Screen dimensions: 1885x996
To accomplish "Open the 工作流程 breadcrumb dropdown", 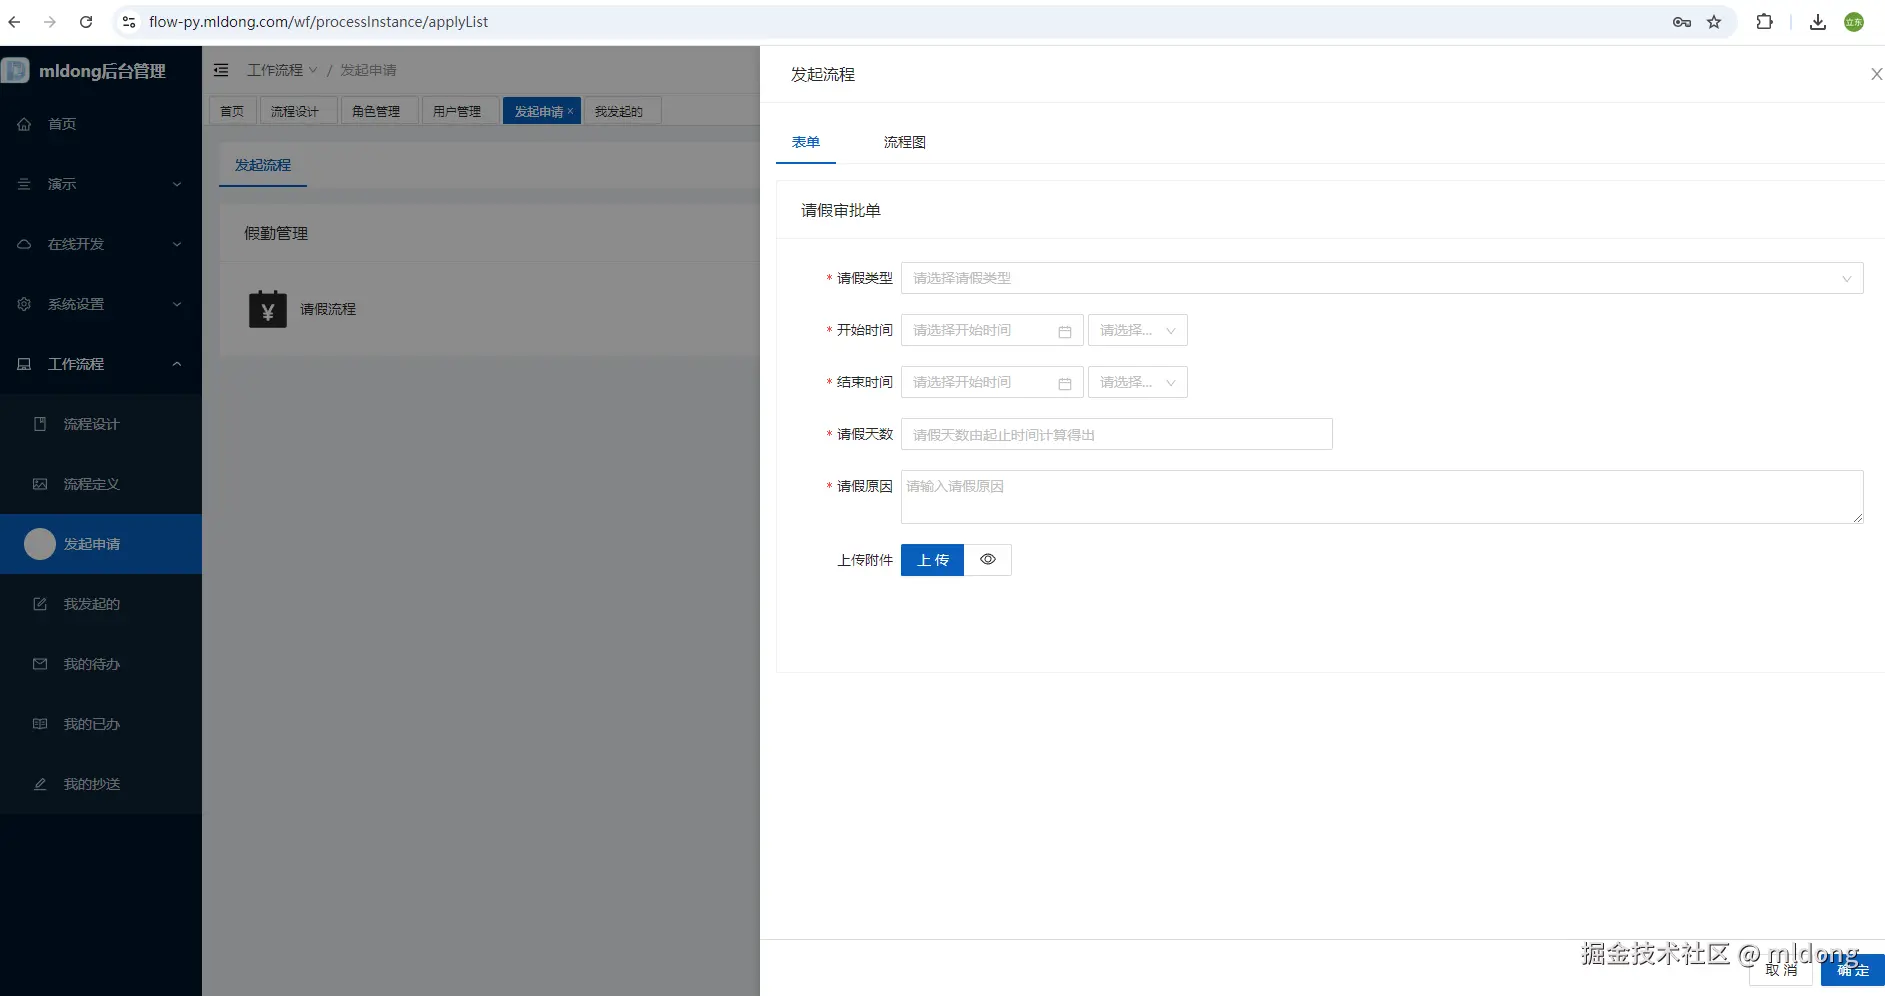I will pyautogui.click(x=282, y=70).
